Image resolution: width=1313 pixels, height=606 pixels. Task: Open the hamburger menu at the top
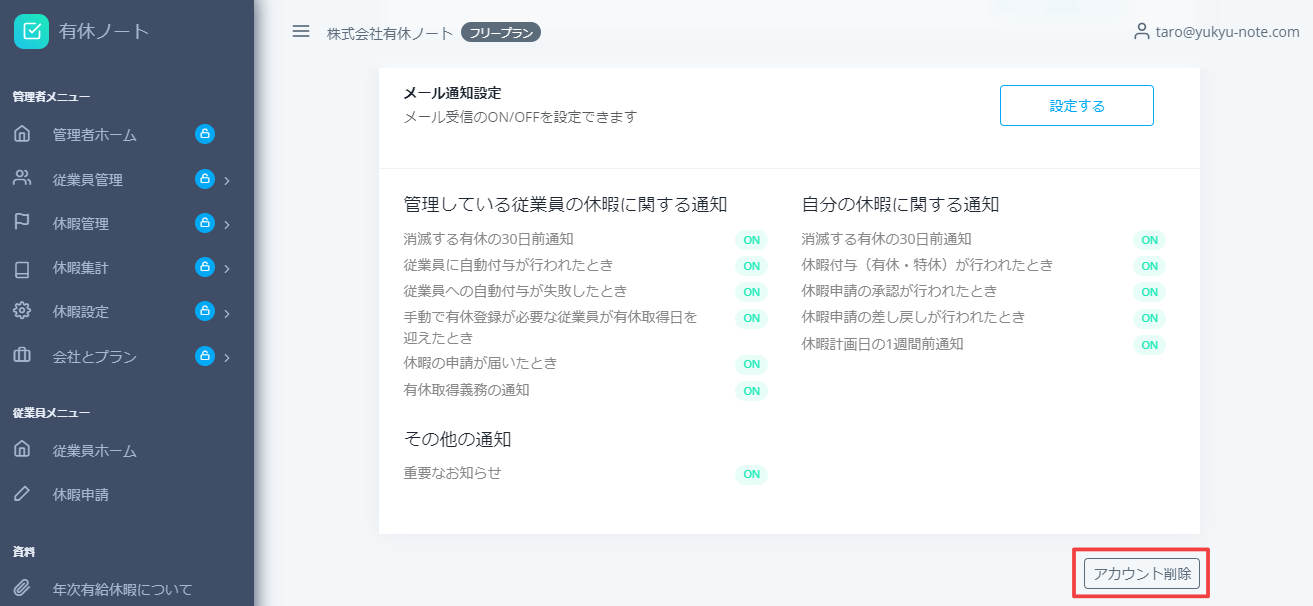(299, 31)
